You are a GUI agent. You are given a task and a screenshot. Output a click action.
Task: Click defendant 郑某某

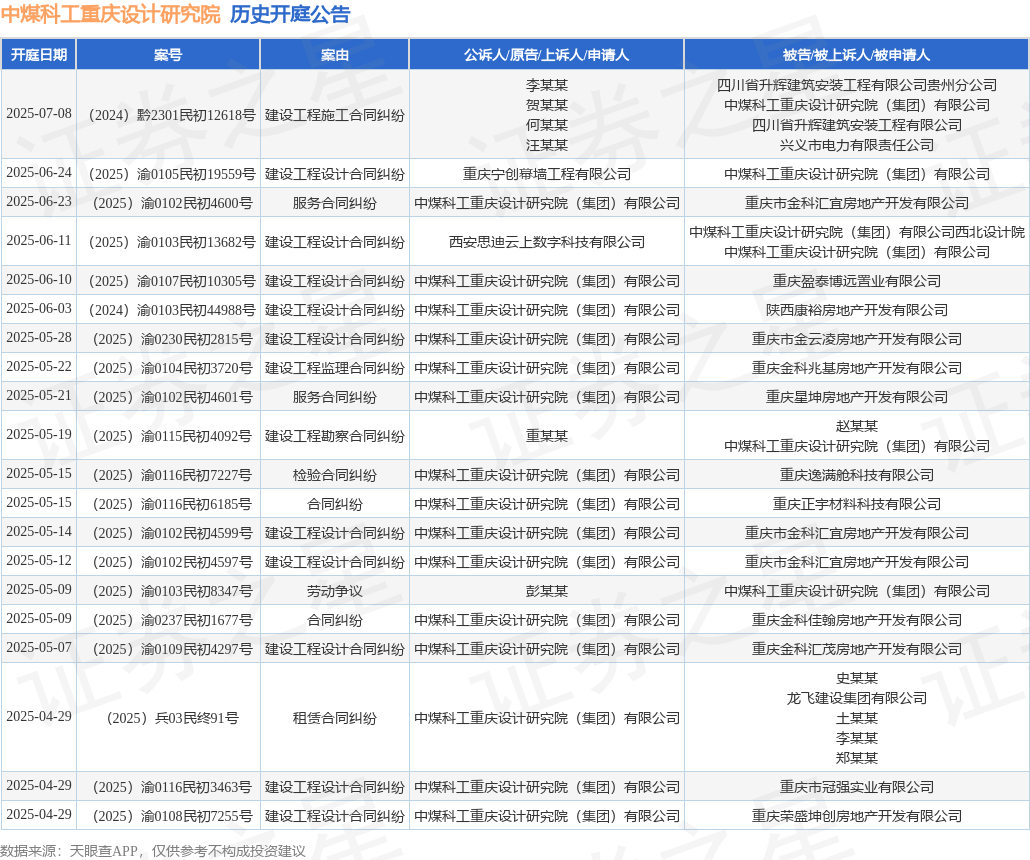click(857, 758)
